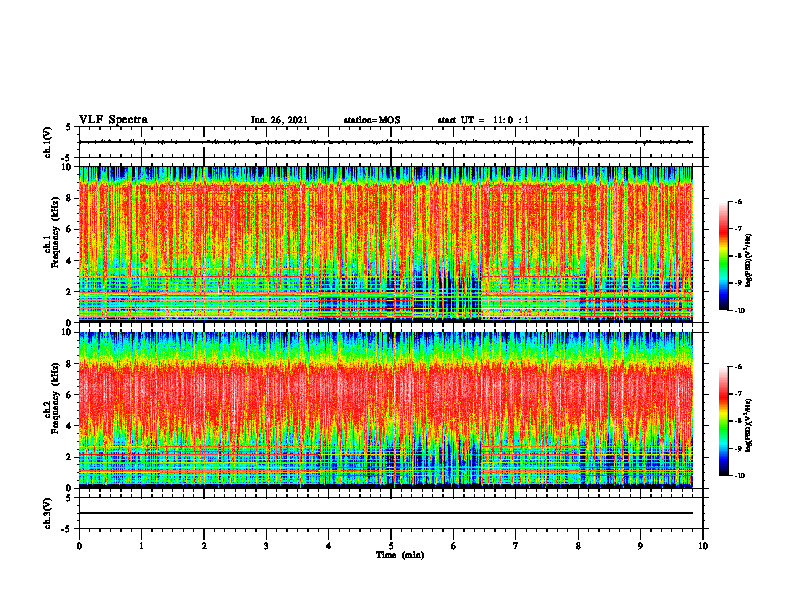Click the "1" time axis tick label
Viewport: 792px width, 612px height.
[x=141, y=546]
